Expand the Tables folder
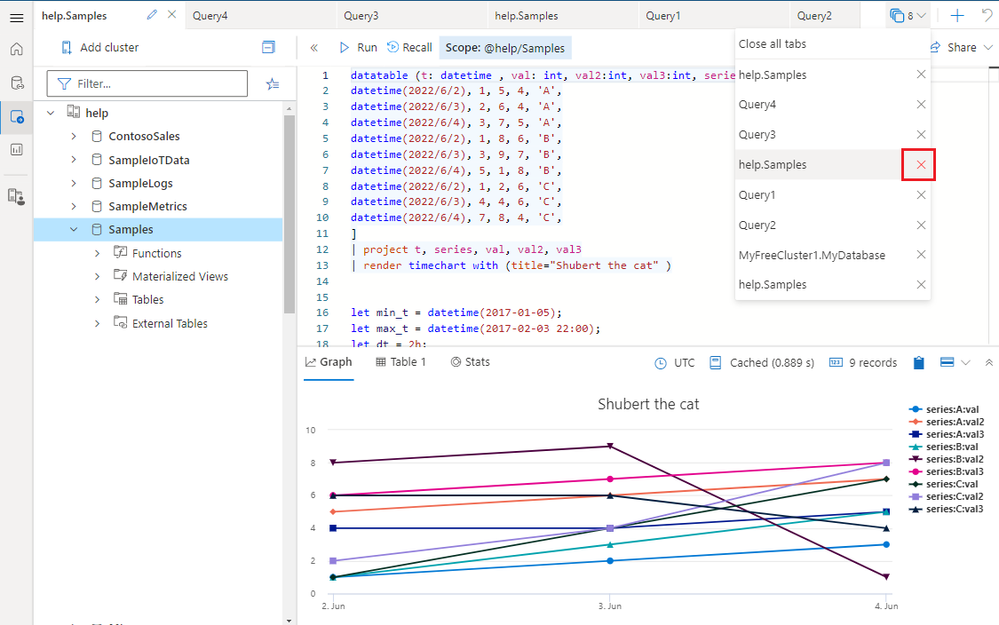The image size is (999, 625). [97, 299]
